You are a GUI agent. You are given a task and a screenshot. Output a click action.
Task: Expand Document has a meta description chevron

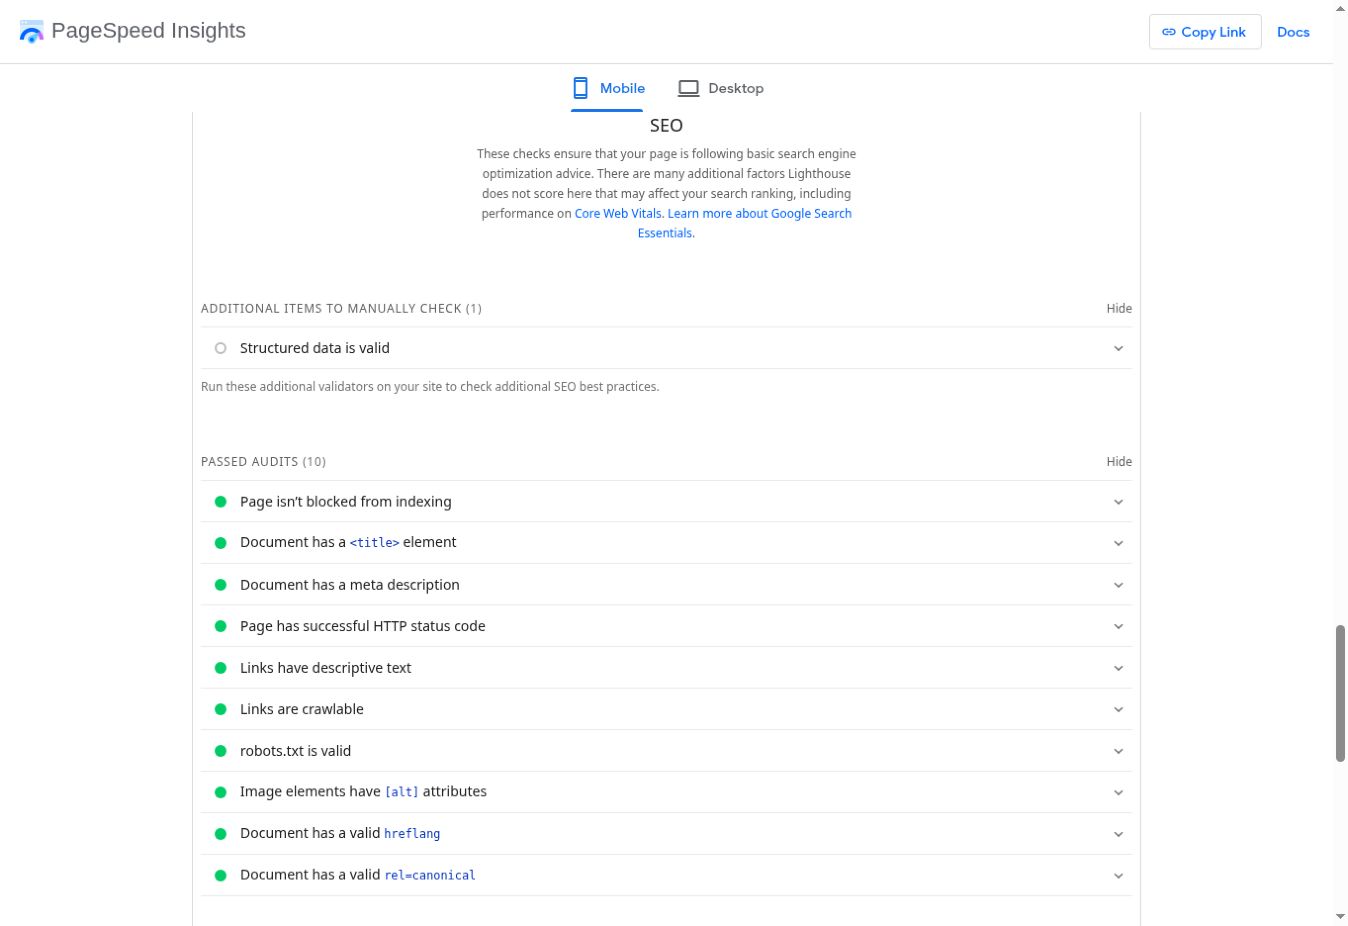[1119, 585]
